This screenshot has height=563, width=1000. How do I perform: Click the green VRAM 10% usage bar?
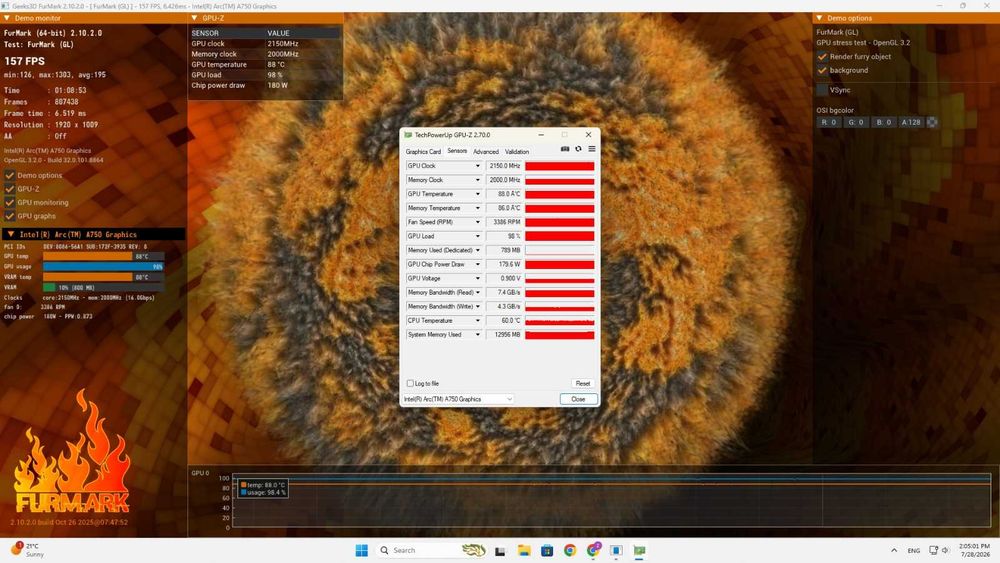[49, 287]
